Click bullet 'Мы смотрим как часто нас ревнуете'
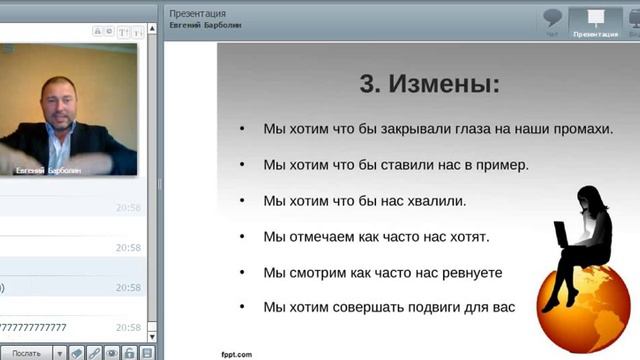Screen dimensions: 640x360 (x=383, y=273)
